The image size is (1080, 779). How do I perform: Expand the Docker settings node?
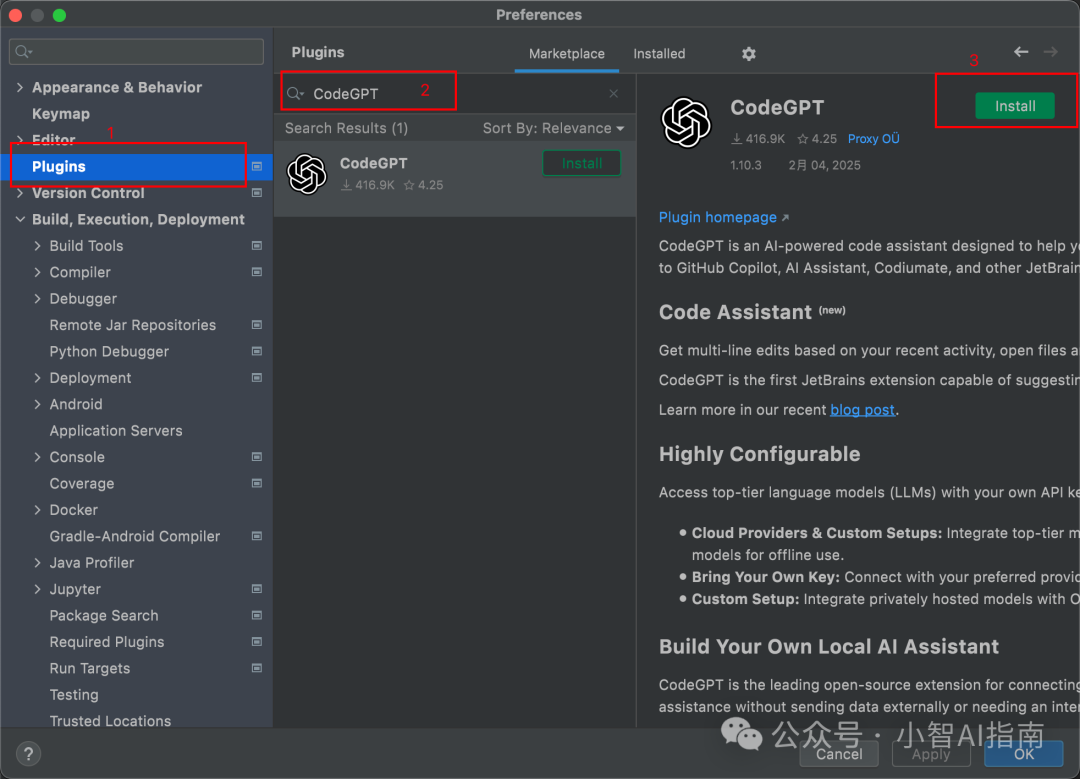tap(38, 510)
